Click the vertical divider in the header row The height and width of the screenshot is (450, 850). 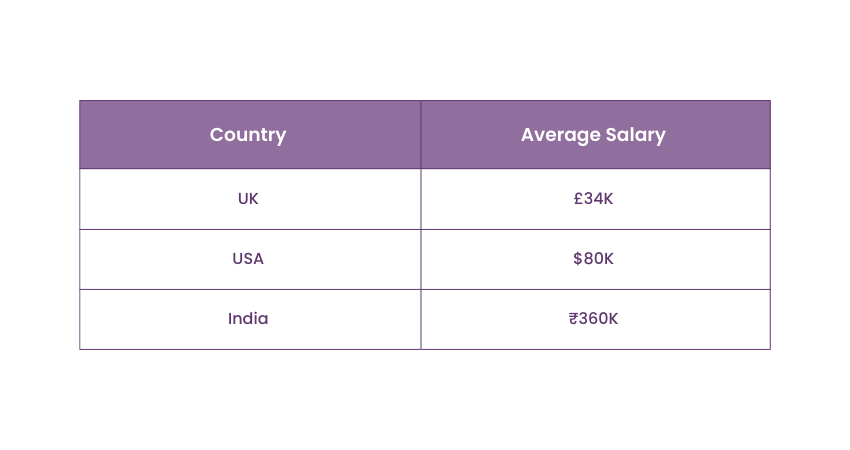pyautogui.click(x=421, y=135)
